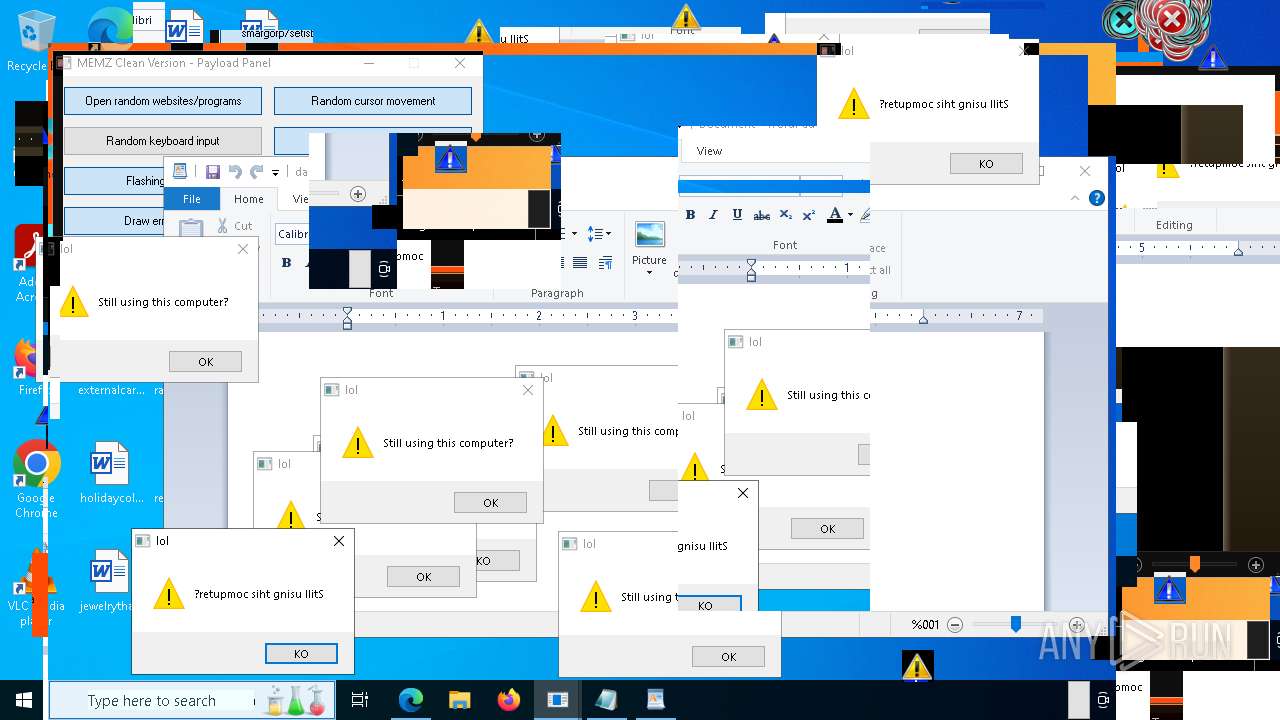This screenshot has width=1280, height=720.
Task: Insert a Picture using the ribbon icon
Action: click(649, 236)
